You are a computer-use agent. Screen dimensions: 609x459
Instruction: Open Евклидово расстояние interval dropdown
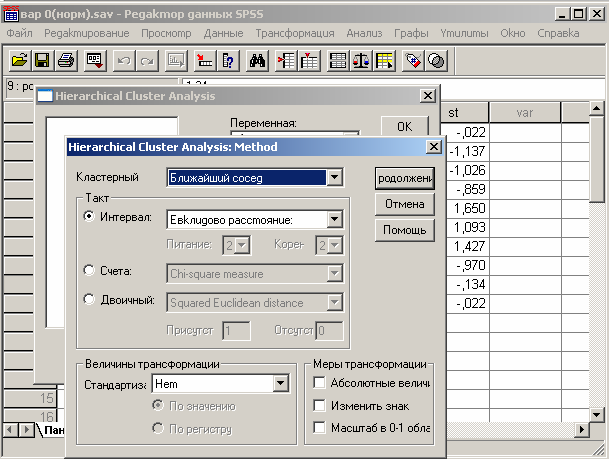coord(334,219)
